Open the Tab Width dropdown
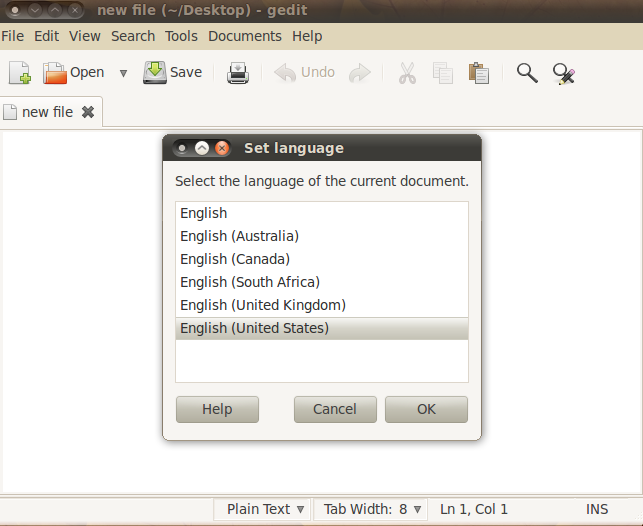 pyautogui.click(x=371, y=509)
